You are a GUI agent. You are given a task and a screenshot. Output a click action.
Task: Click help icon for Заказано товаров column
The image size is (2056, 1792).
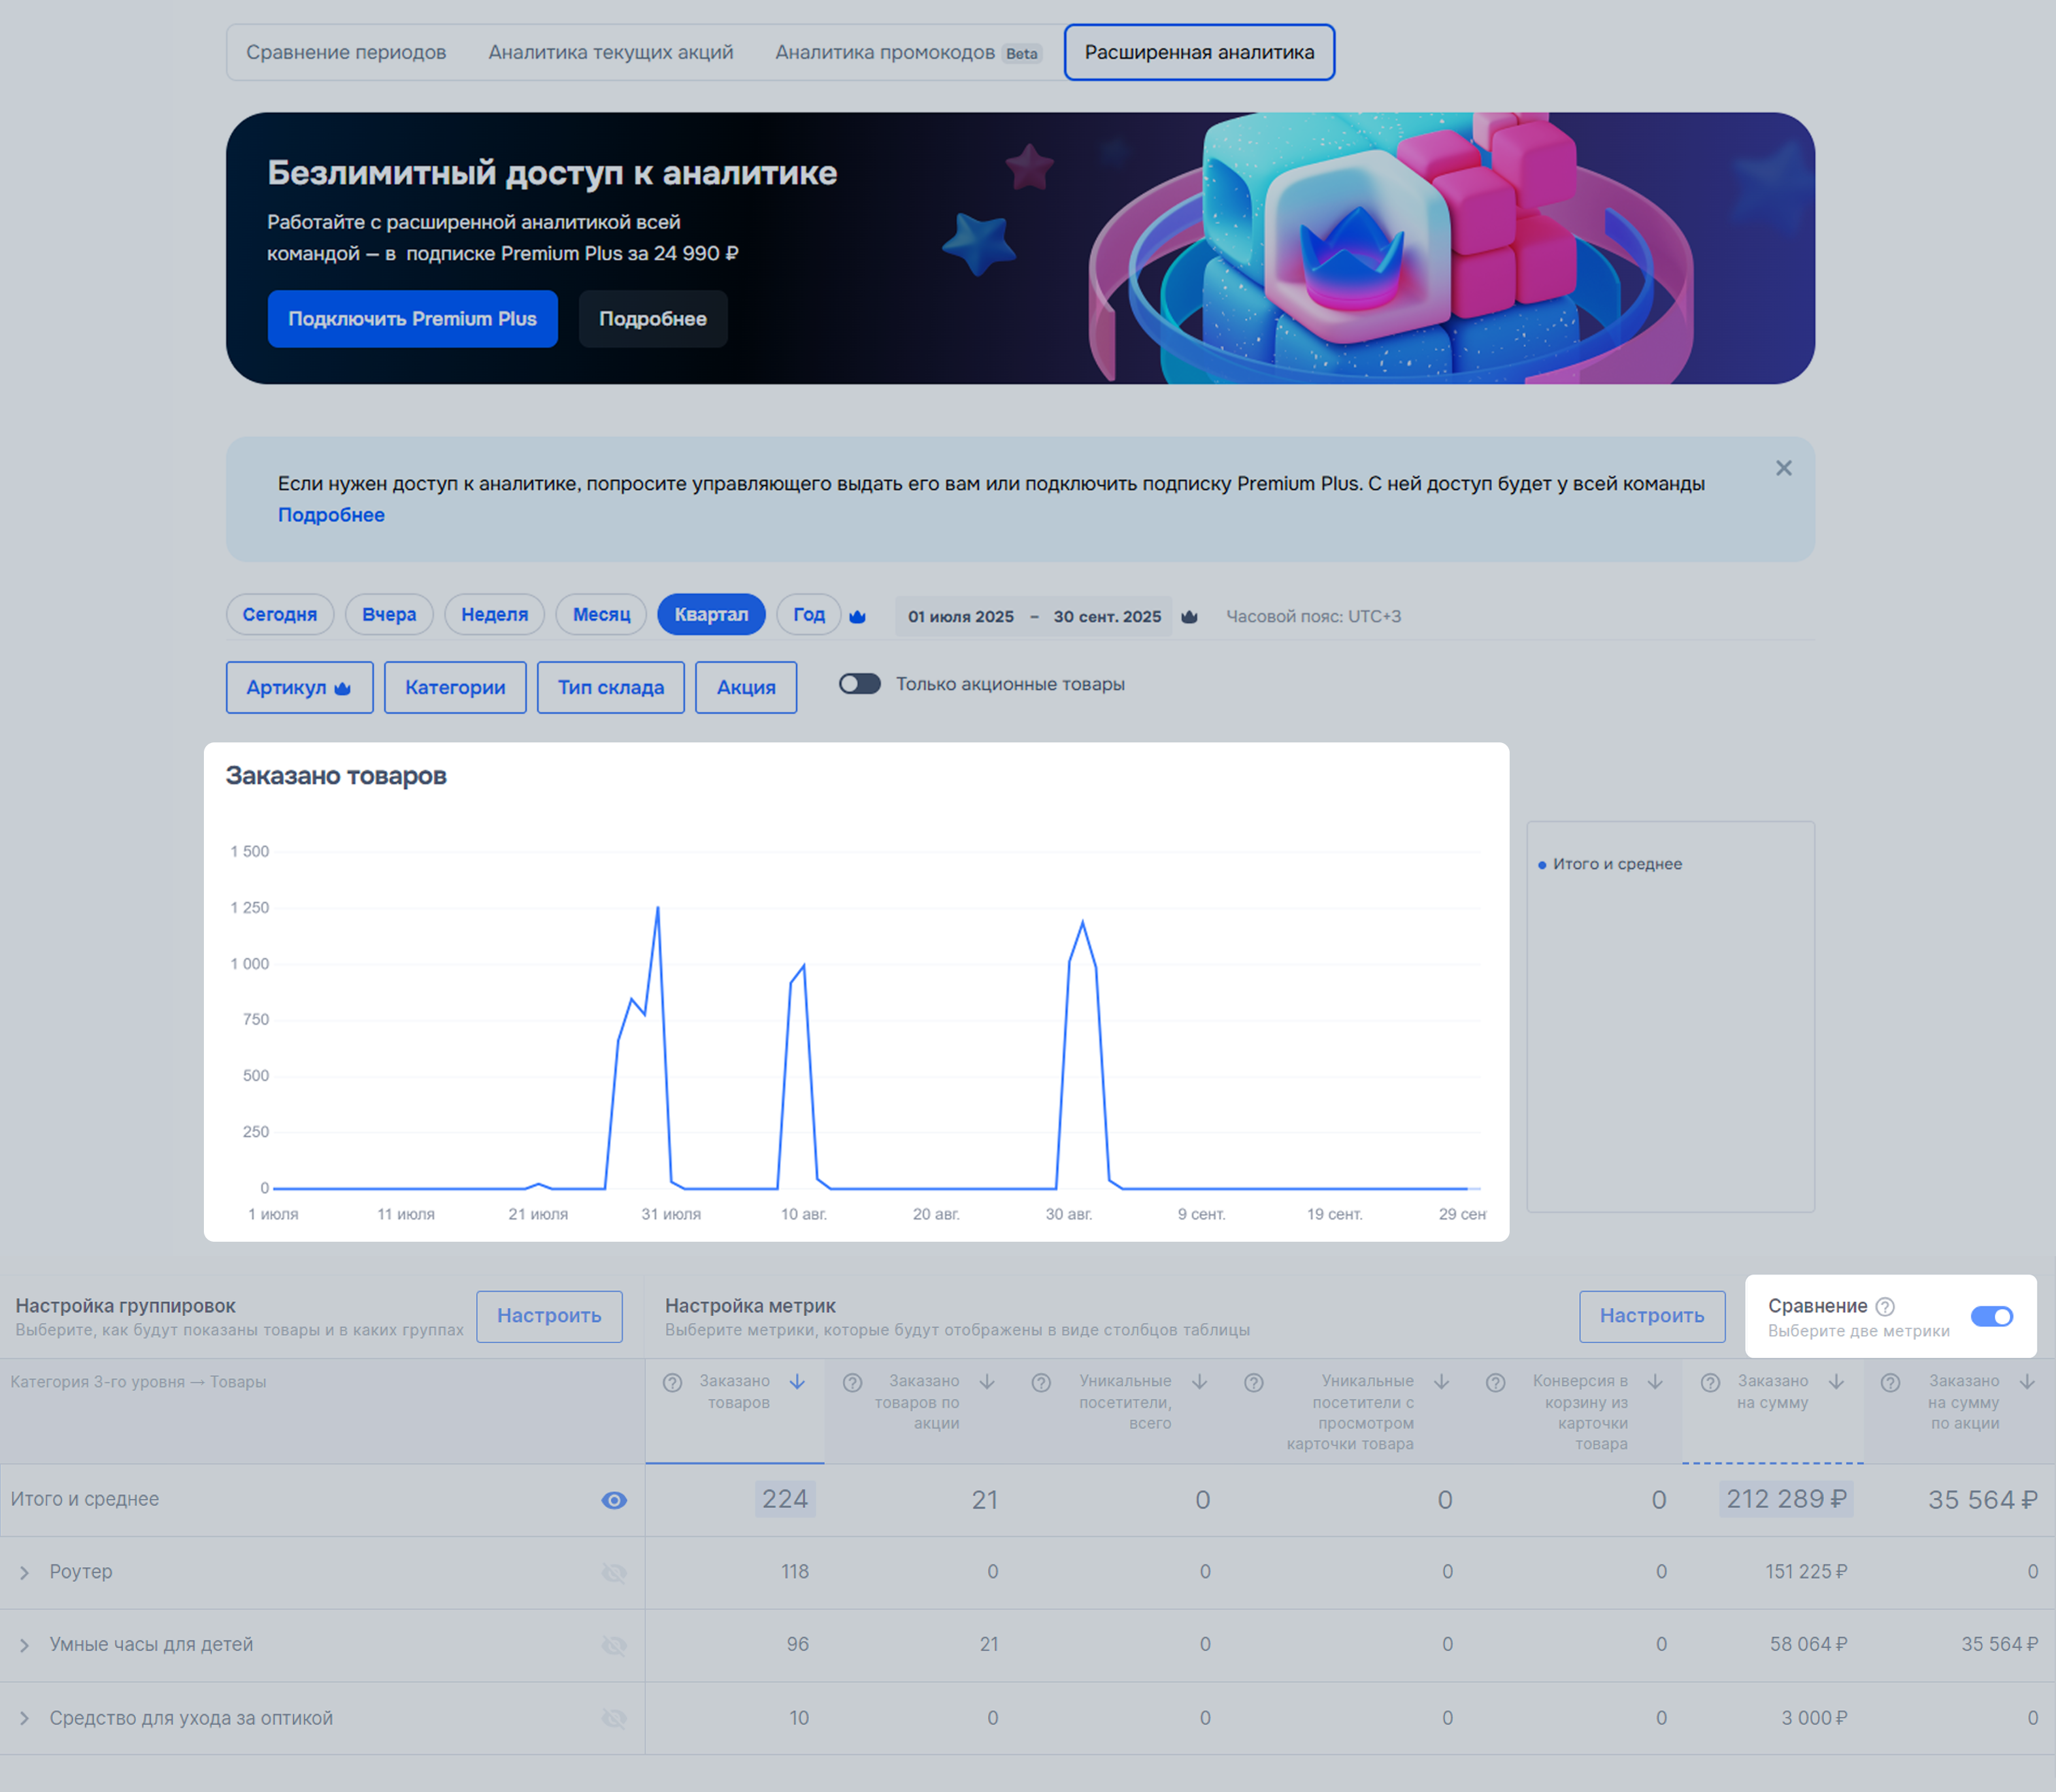point(673,1382)
